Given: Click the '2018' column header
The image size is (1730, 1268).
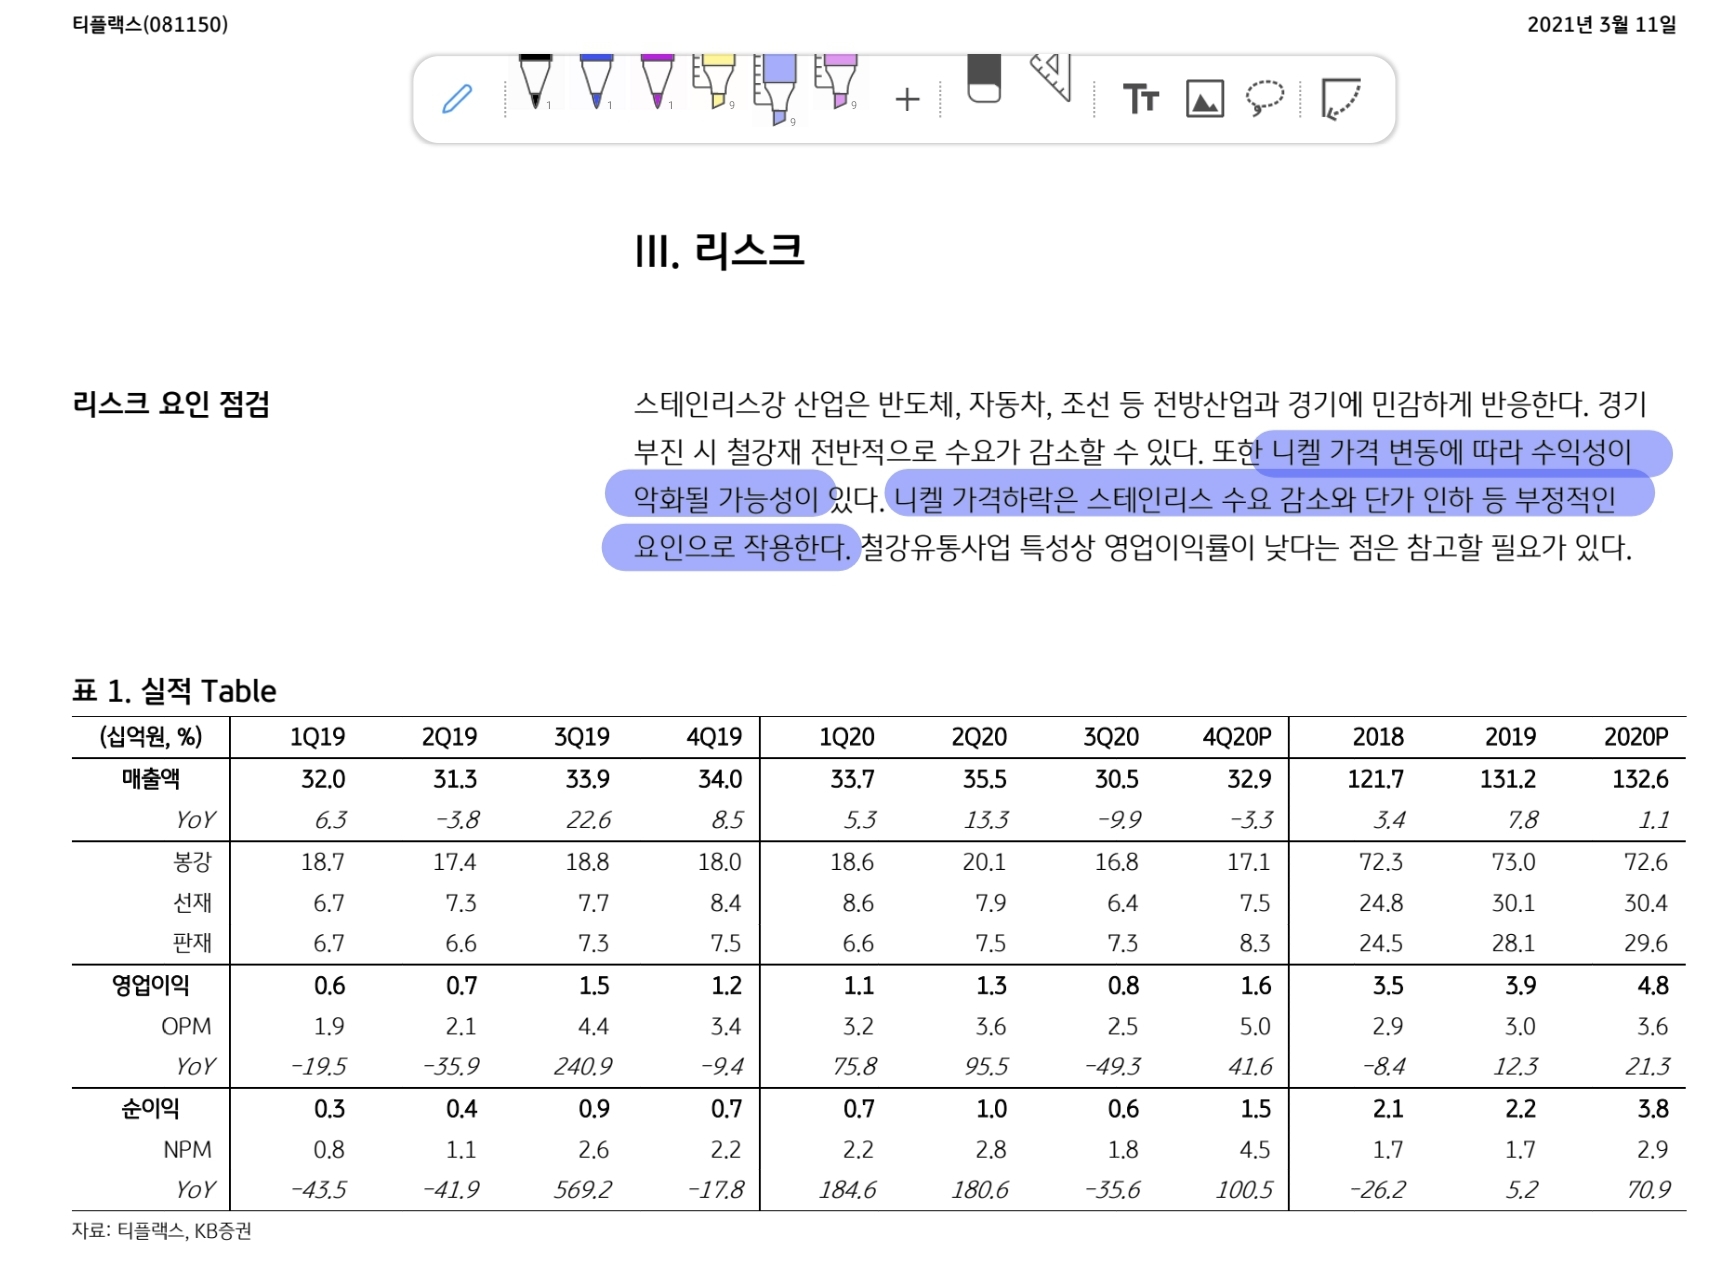Looking at the screenshot, I should [x=1378, y=737].
